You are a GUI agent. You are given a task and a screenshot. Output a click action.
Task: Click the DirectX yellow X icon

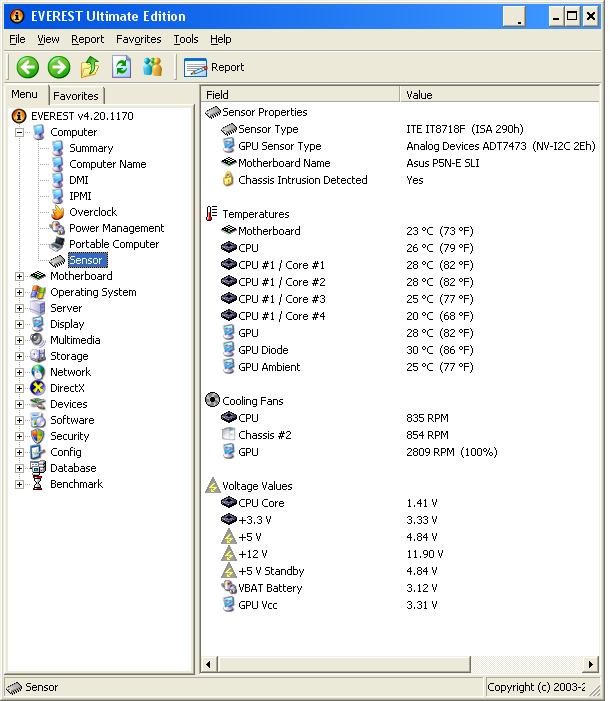(x=38, y=388)
